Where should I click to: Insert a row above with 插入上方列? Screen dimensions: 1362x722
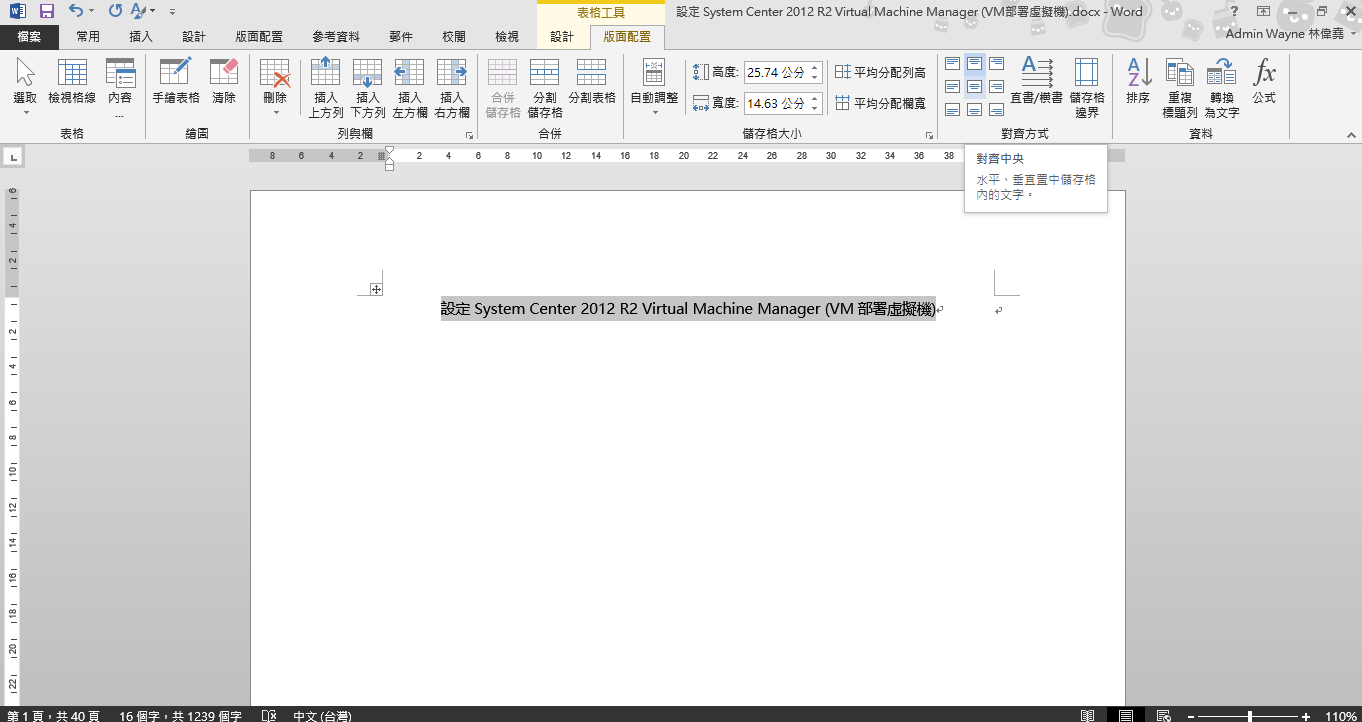click(326, 88)
